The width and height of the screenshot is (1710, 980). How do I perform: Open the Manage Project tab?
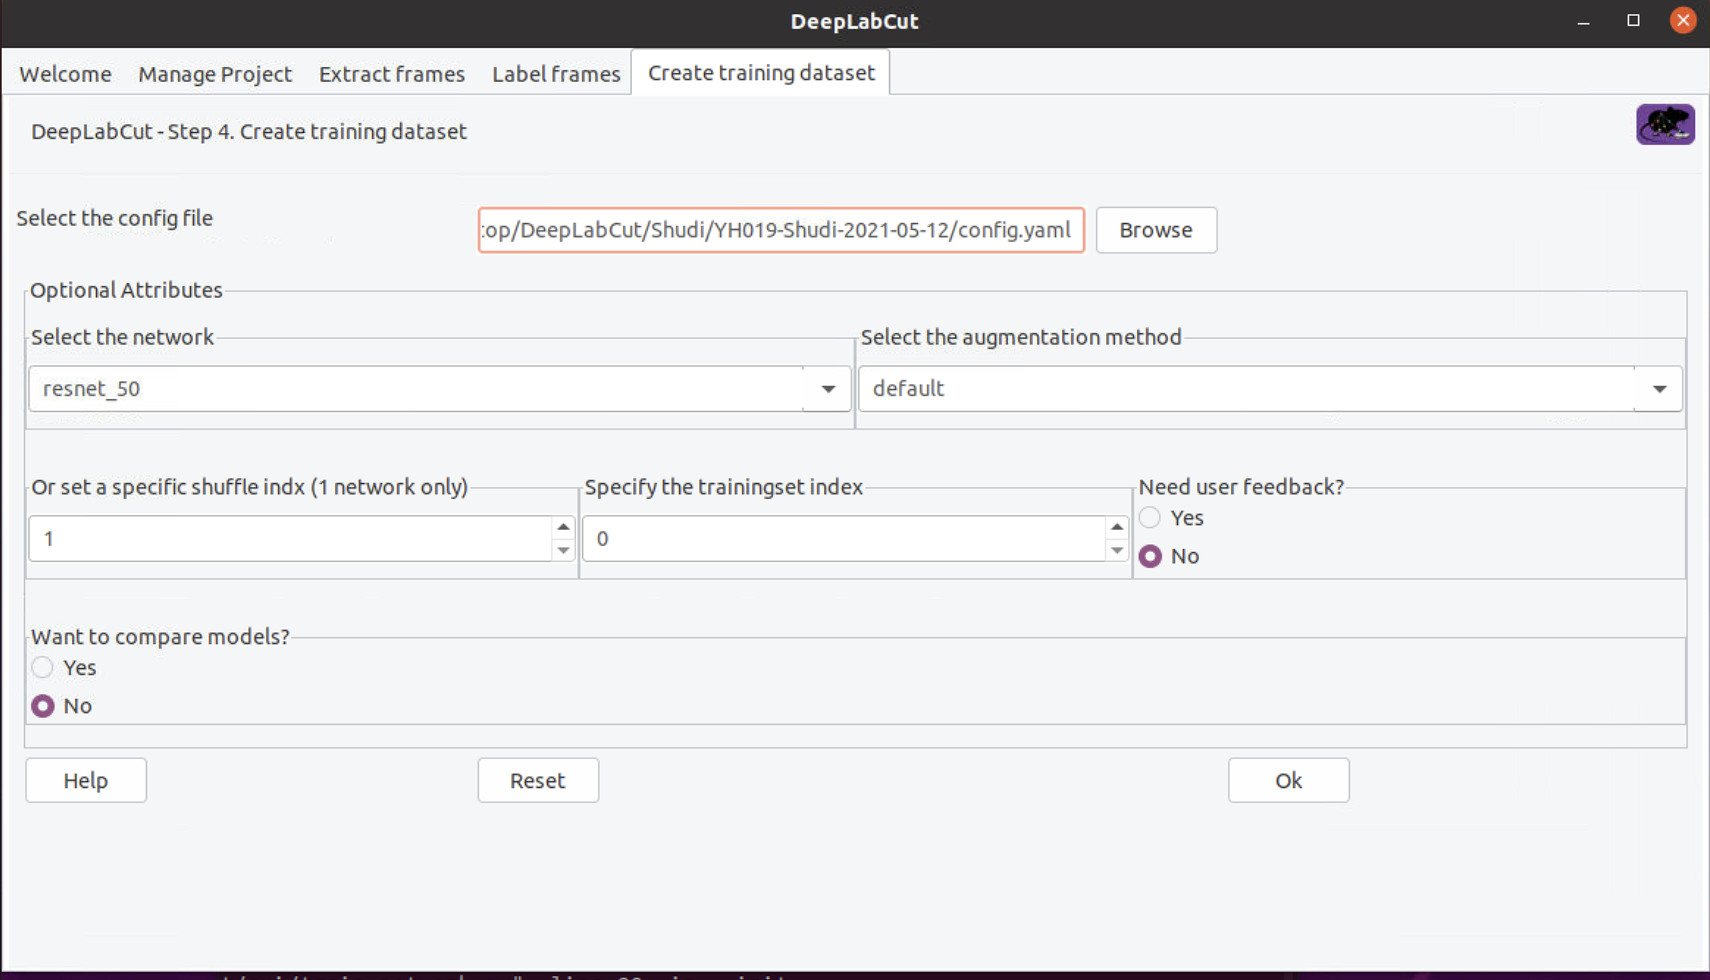pos(215,73)
